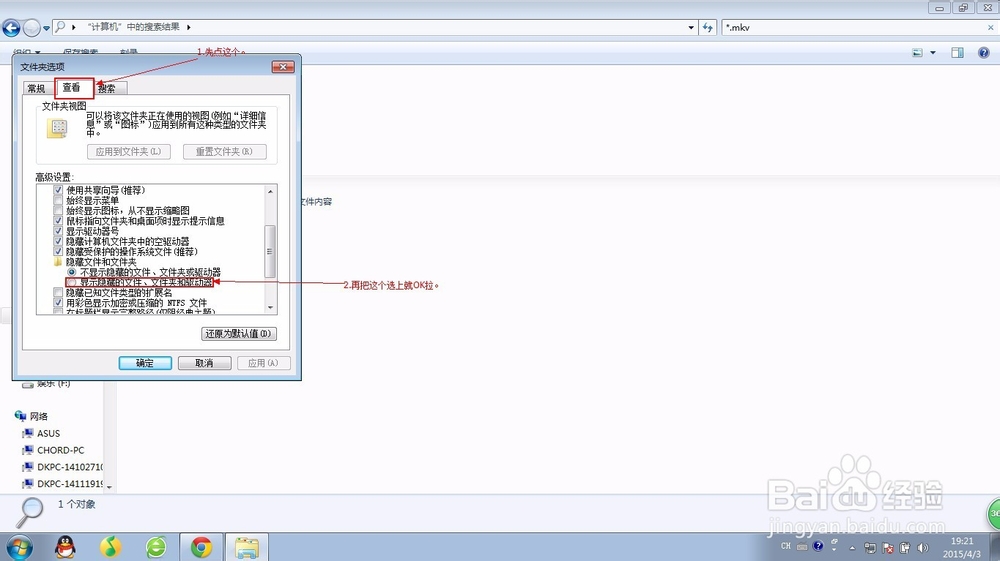
Task: Switch to the 搜索 tab
Action: coord(107,88)
